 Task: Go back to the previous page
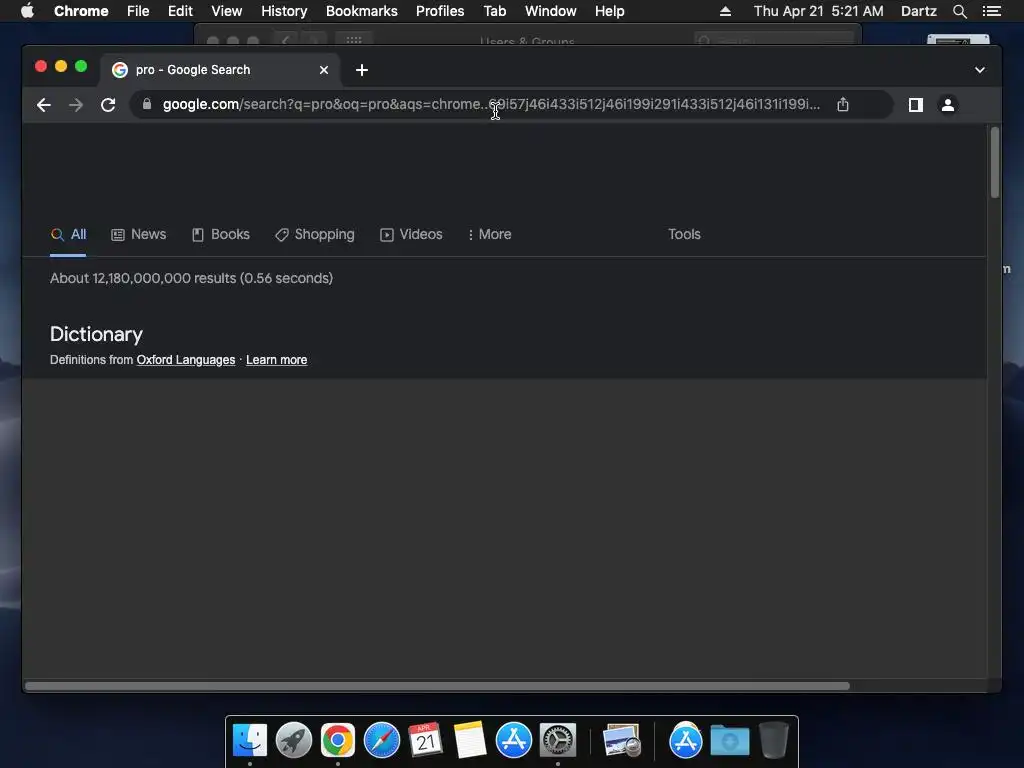(44, 104)
